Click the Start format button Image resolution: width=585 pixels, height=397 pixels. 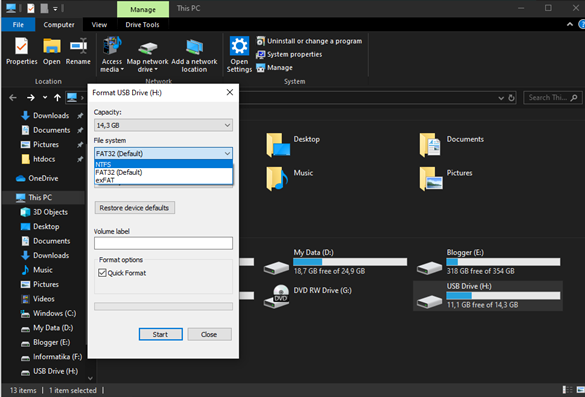click(x=161, y=334)
